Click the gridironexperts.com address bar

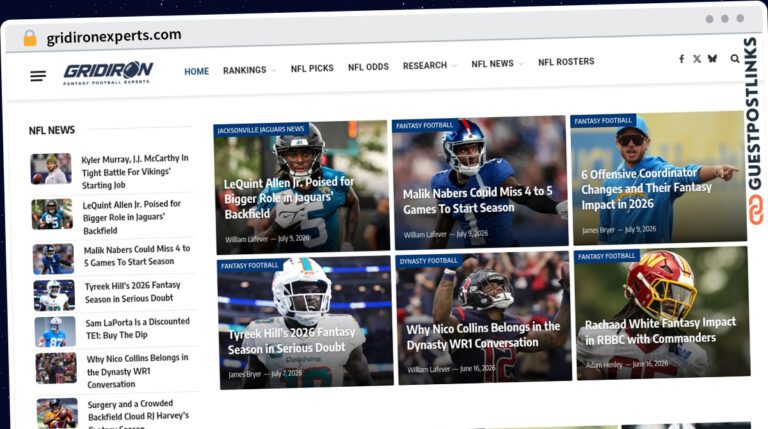click(x=114, y=36)
